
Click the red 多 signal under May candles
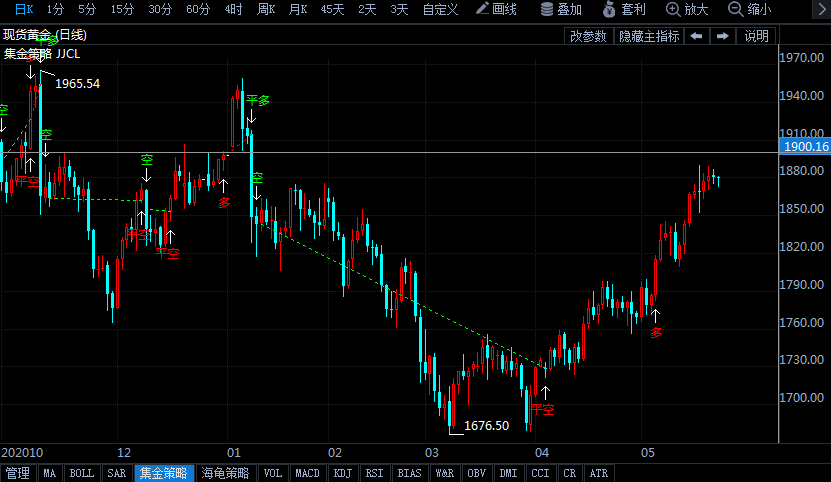(656, 333)
